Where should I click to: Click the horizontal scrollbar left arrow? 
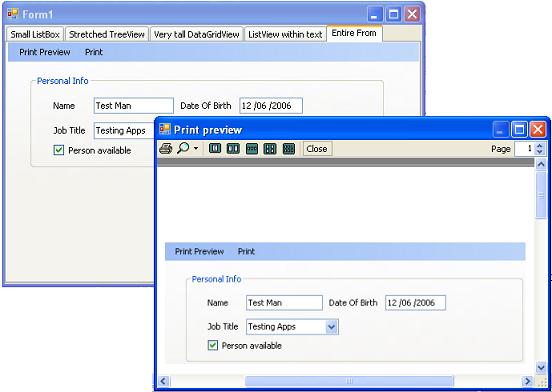pos(164,381)
